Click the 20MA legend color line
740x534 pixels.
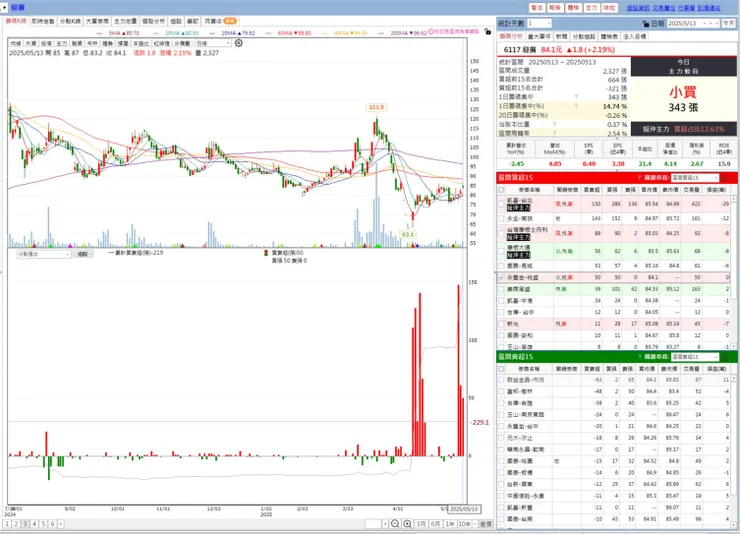[212, 33]
